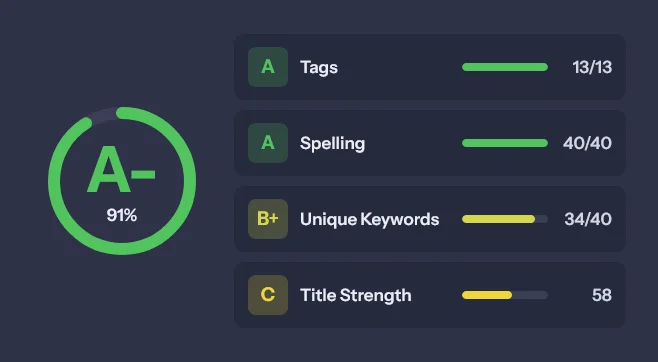Click the yellow-green Unique Keywords progress bar
The height and width of the screenshot is (362, 658).
pyautogui.click(x=505, y=219)
